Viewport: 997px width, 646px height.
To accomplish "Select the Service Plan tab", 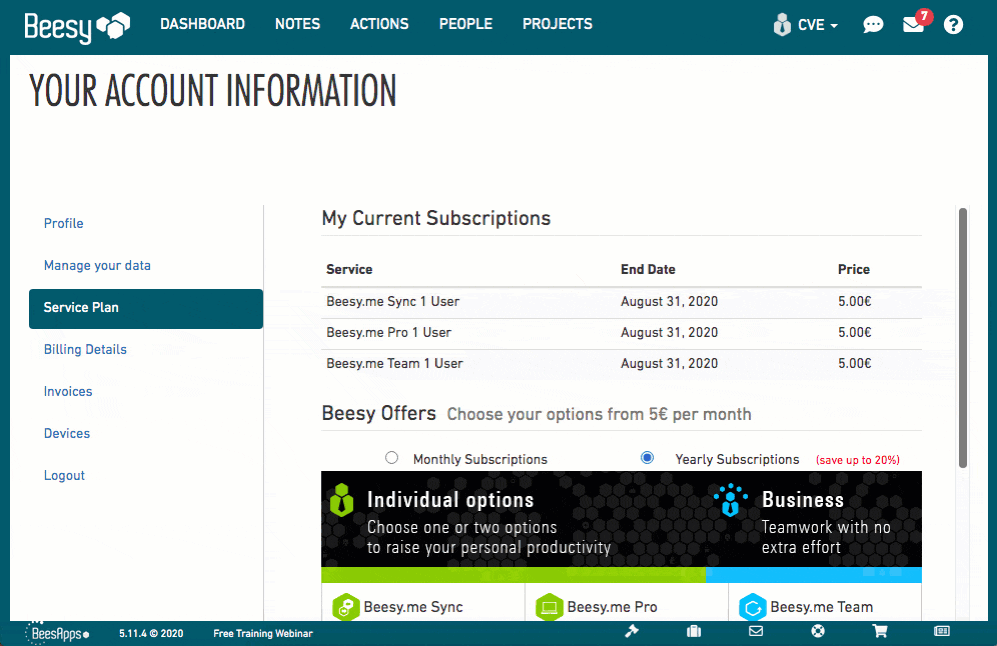I will pyautogui.click(x=146, y=308).
